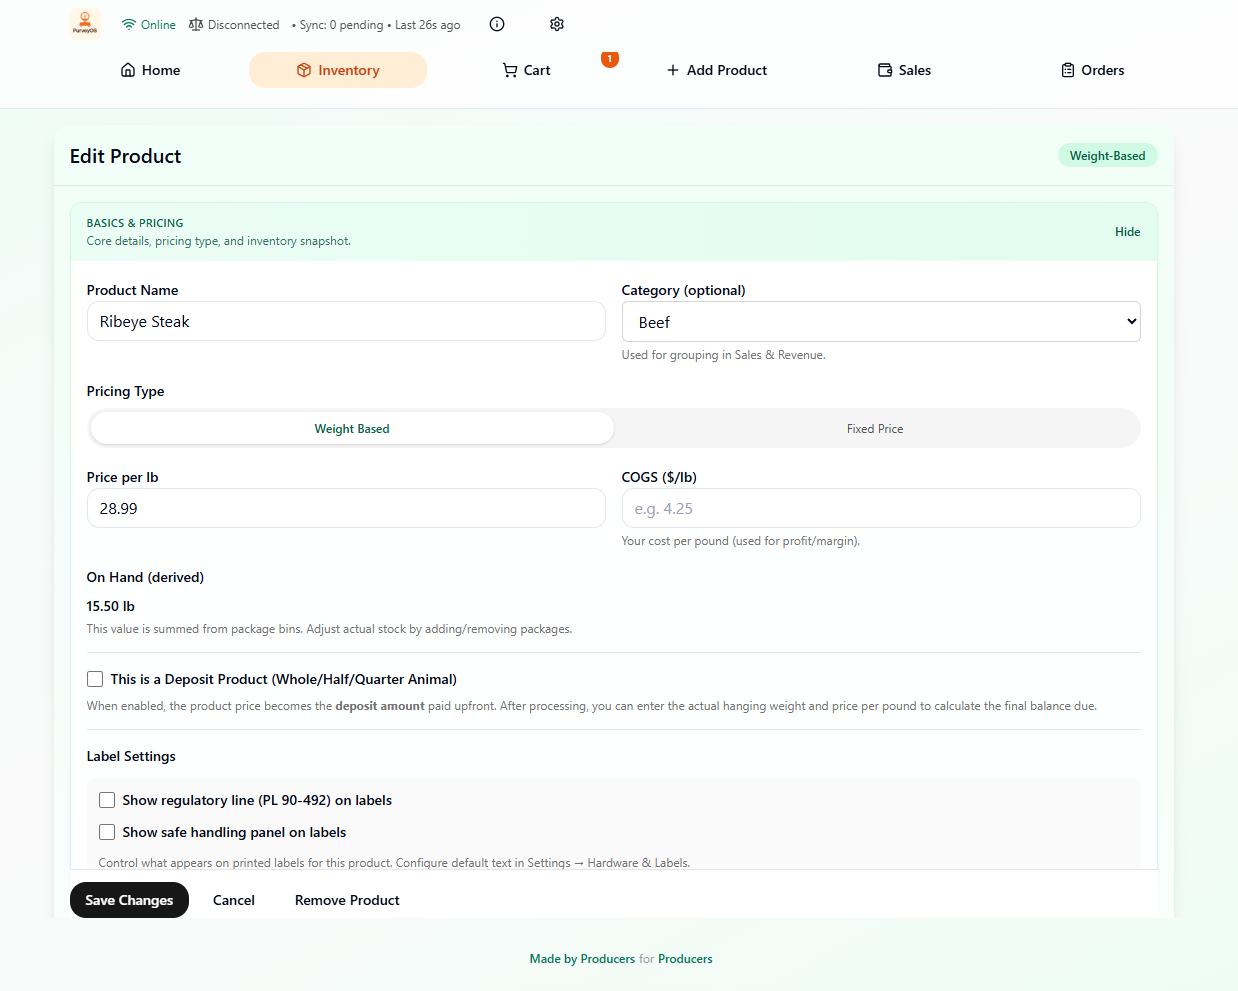Image resolution: width=1238 pixels, height=991 pixels.
Task: Click the Product Name field
Action: [x=346, y=322]
